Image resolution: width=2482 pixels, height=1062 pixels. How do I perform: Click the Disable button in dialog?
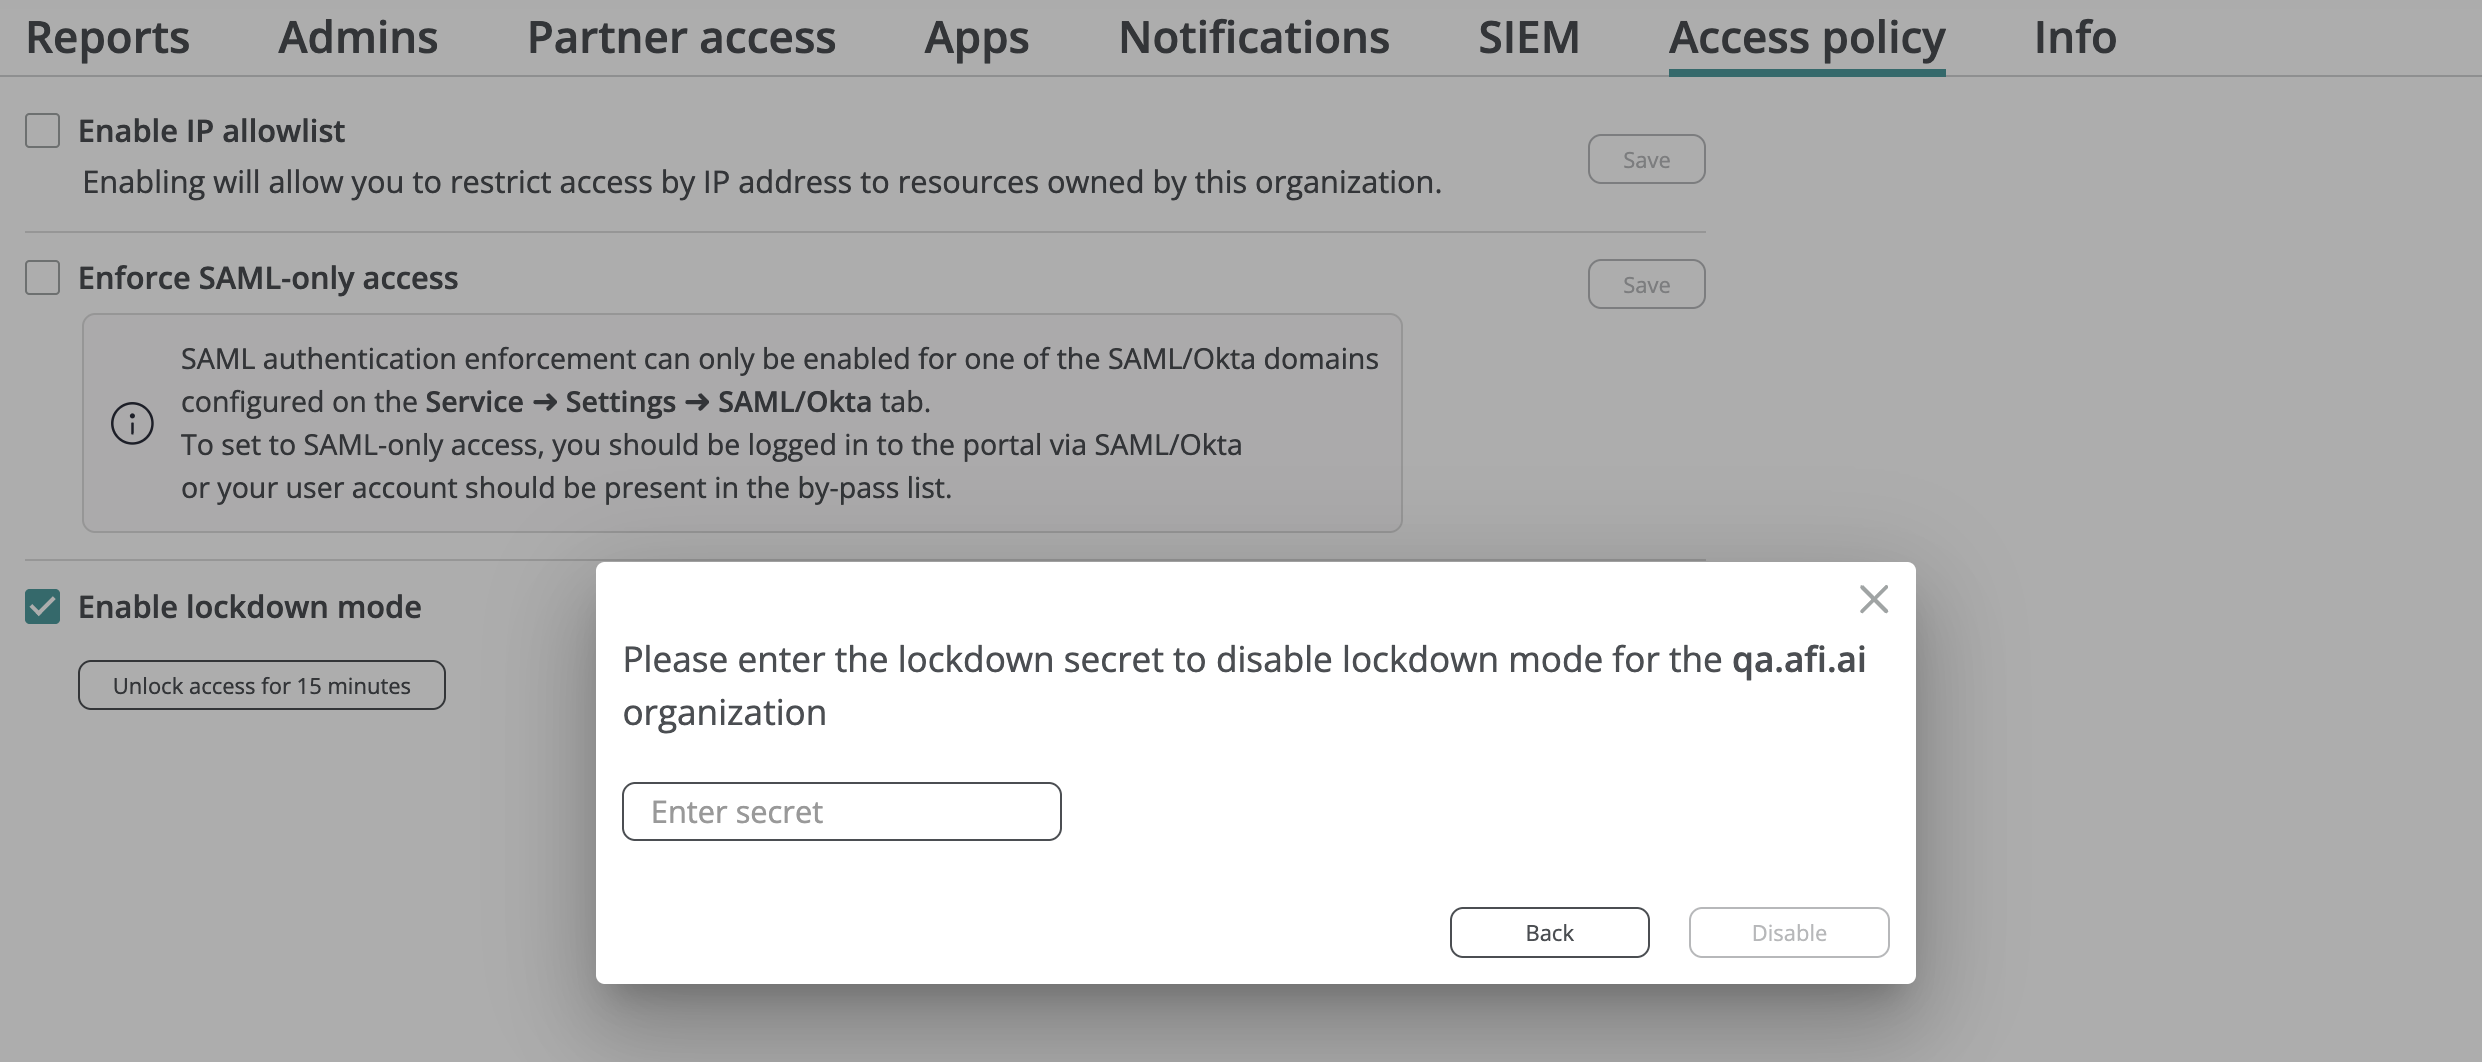click(x=1789, y=933)
